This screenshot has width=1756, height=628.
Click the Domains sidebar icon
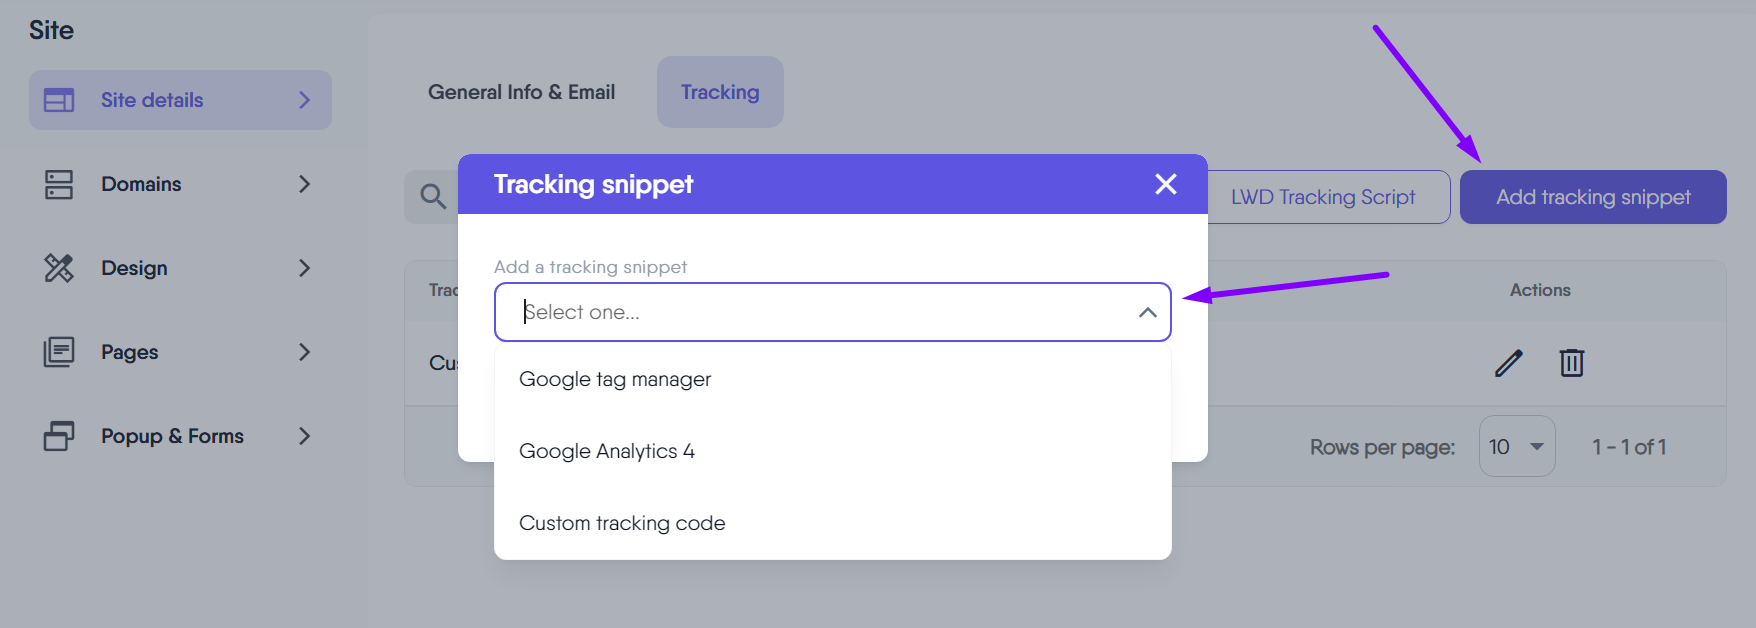(59, 184)
